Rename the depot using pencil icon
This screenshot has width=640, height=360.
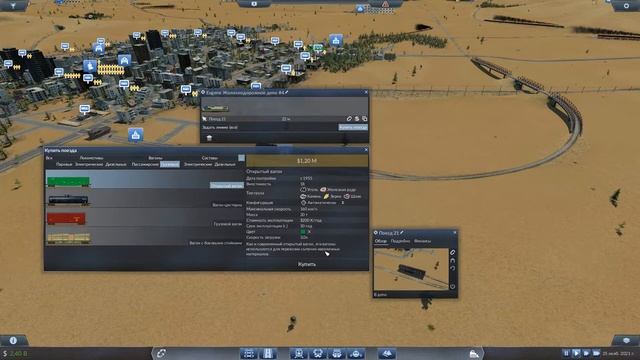pos(287,93)
